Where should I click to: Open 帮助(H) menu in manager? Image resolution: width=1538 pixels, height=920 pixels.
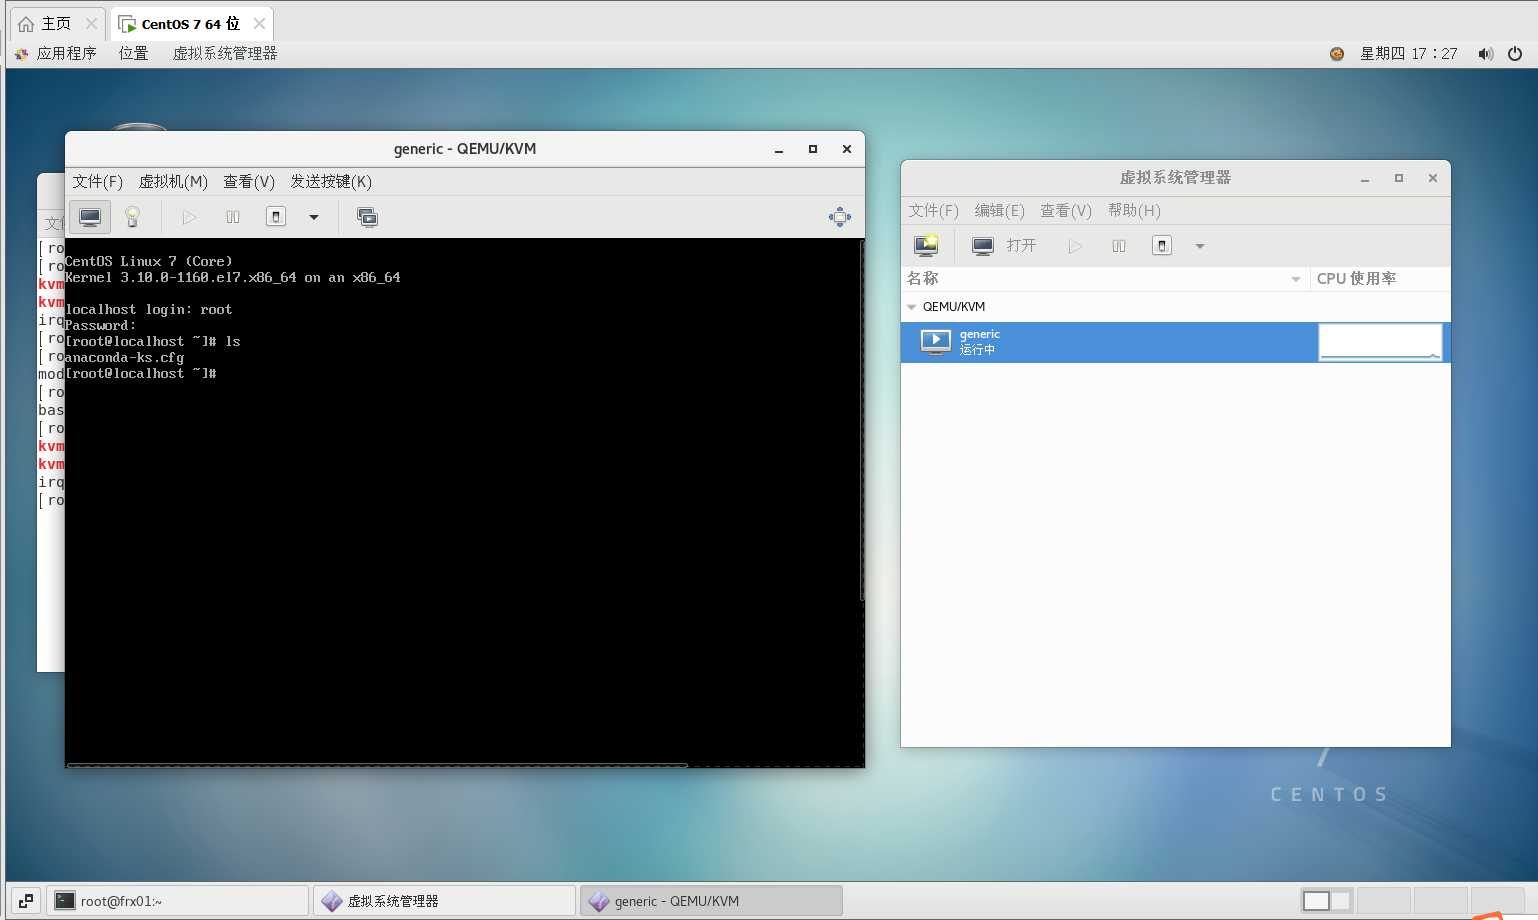tap(1134, 210)
